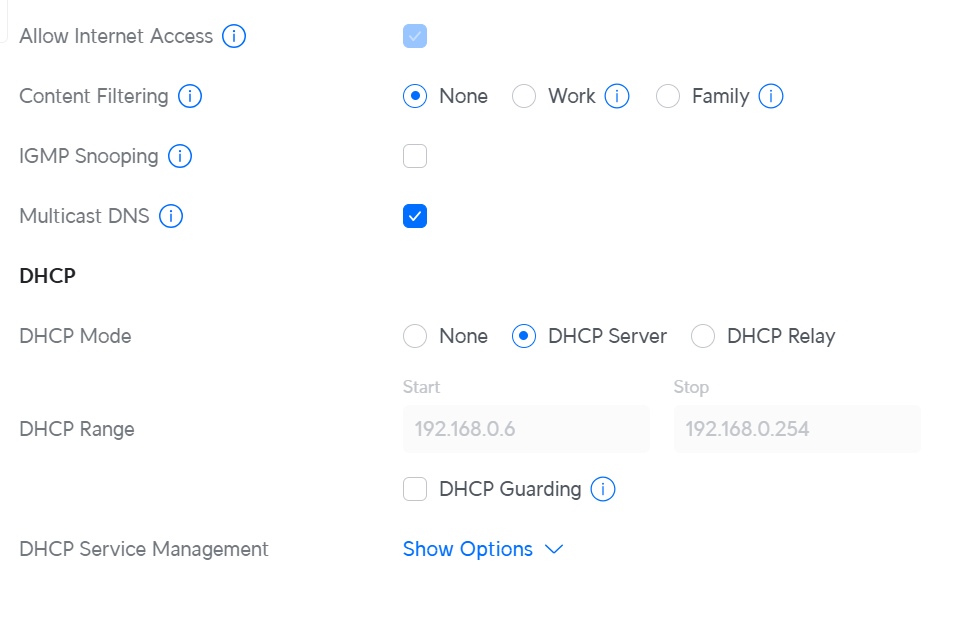Choose Work content filtering
This screenshot has width=970, height=627.
[524, 97]
